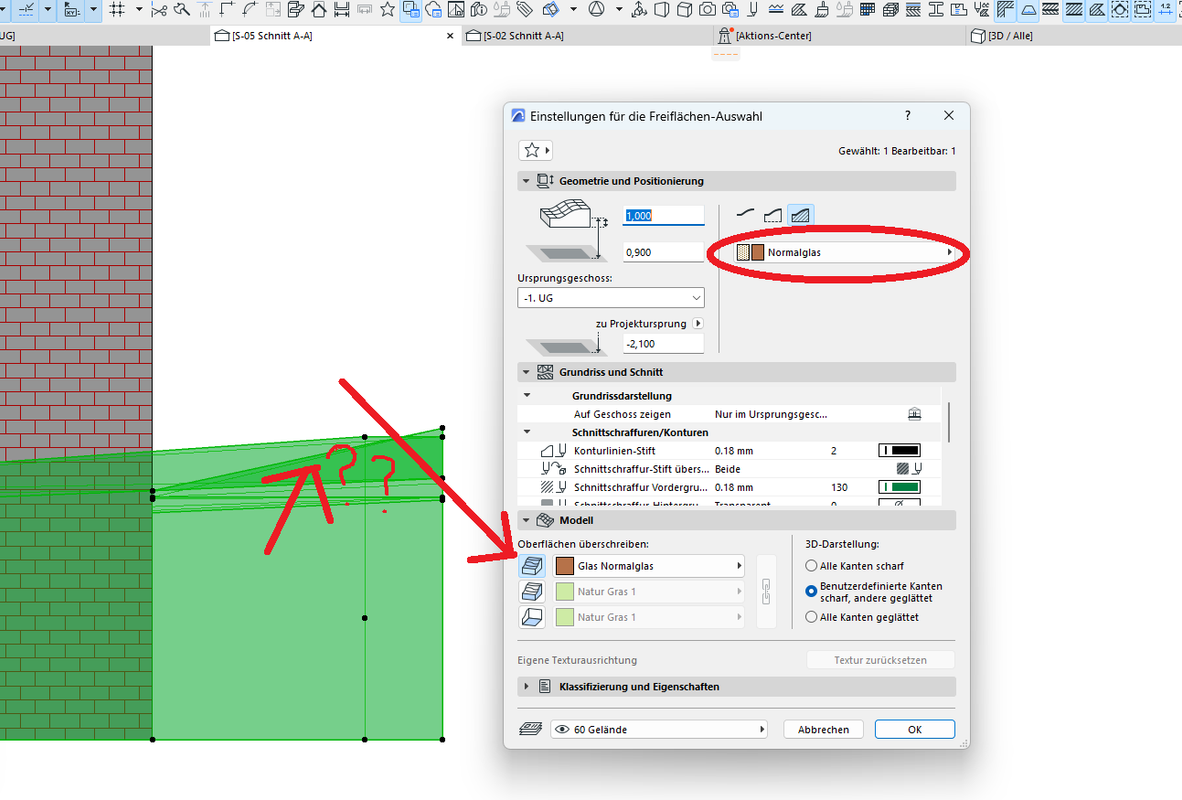
Task: Collapse the Modell panel
Action: (x=526, y=520)
